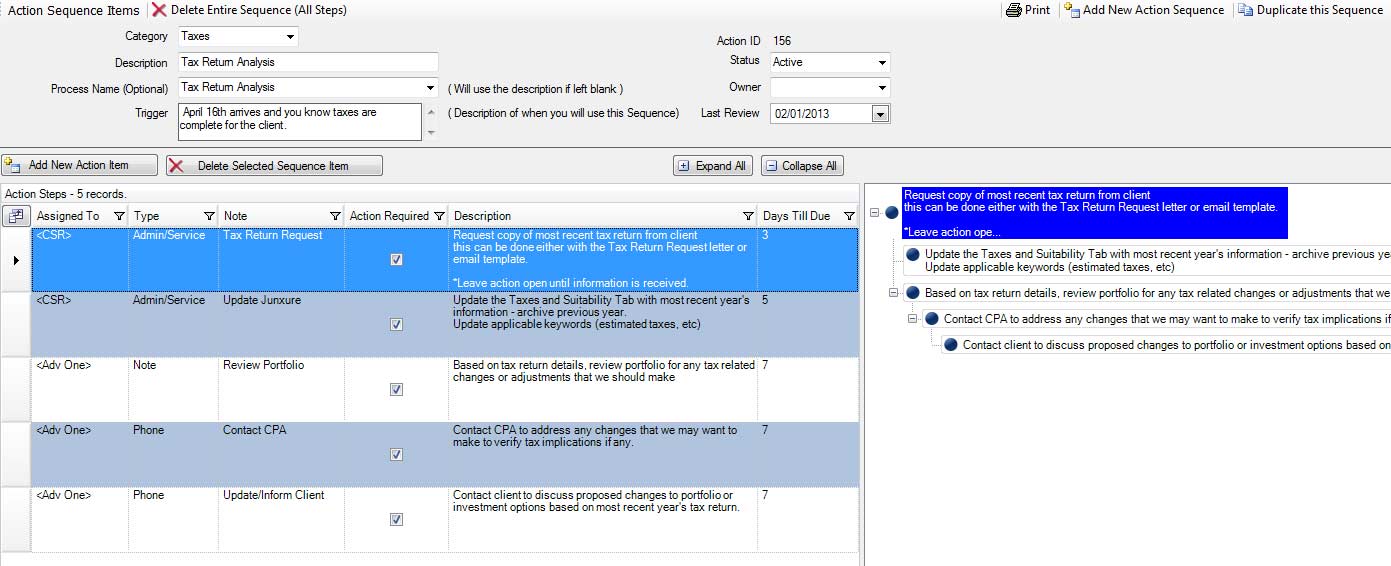Click the red X Delete Entire Sequence icon
The height and width of the screenshot is (566, 1391).
(x=159, y=10)
